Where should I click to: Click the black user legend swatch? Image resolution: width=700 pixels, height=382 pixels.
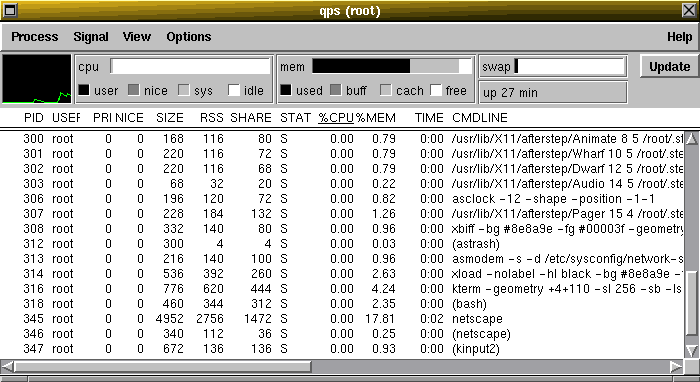pyautogui.click(x=84, y=90)
